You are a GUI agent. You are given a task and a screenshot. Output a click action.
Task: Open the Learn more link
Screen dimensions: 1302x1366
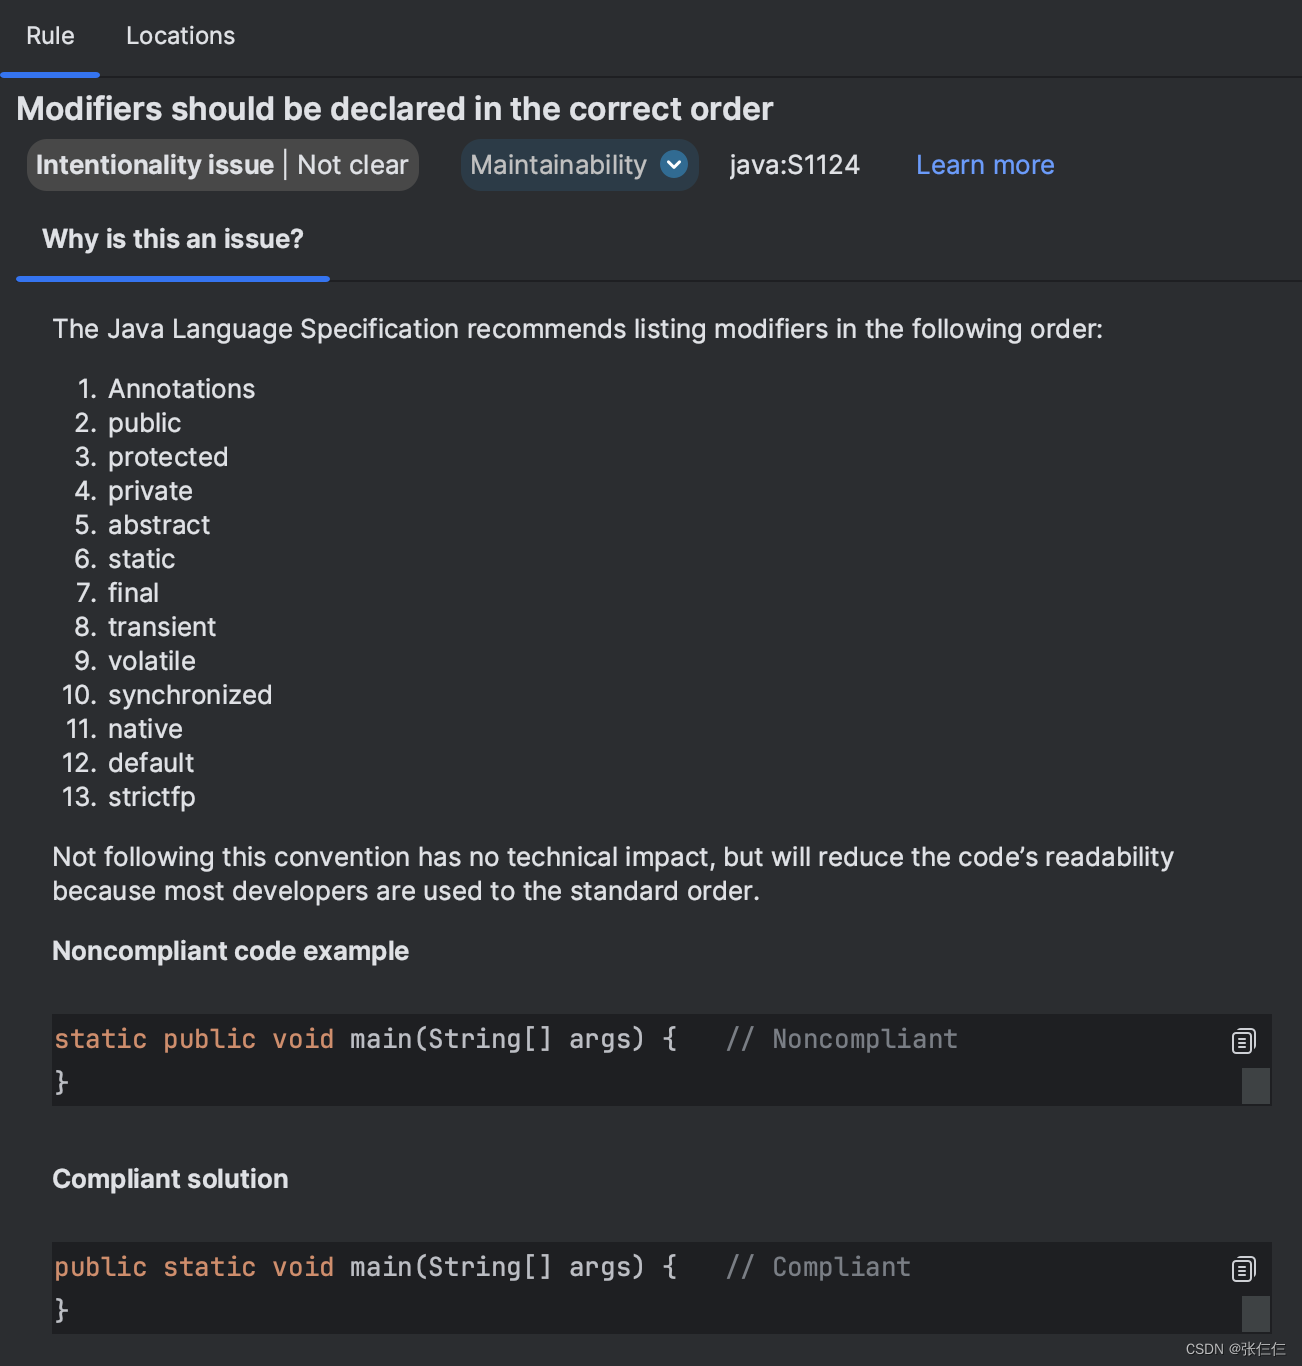click(984, 165)
